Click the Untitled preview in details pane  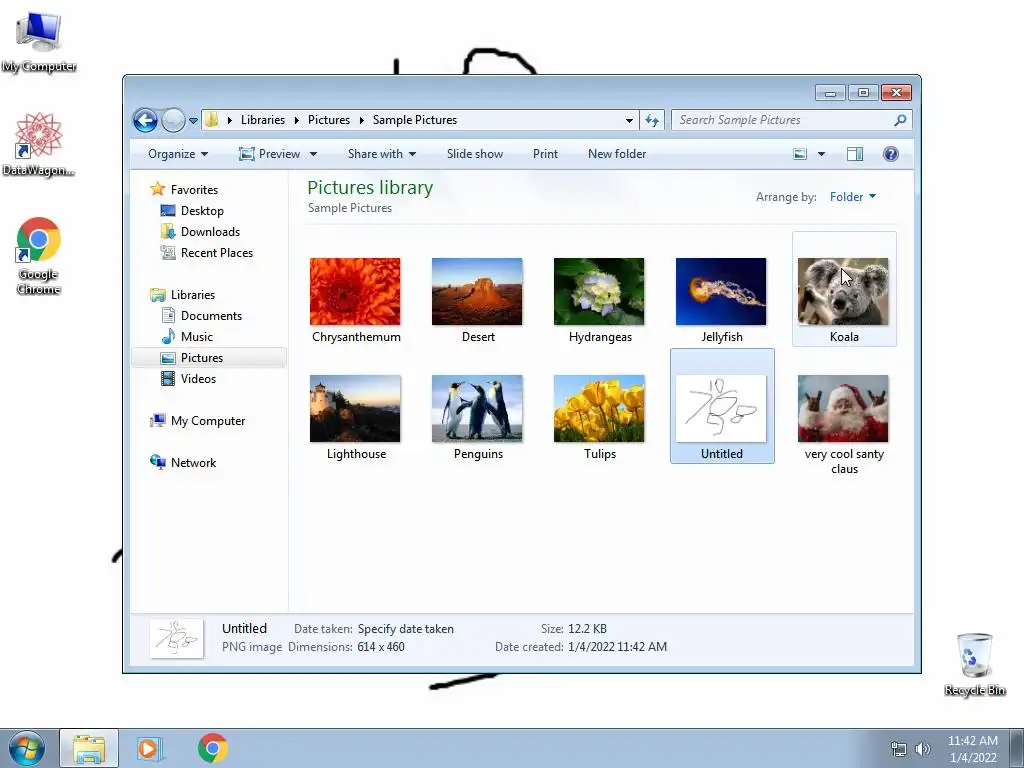coord(176,638)
